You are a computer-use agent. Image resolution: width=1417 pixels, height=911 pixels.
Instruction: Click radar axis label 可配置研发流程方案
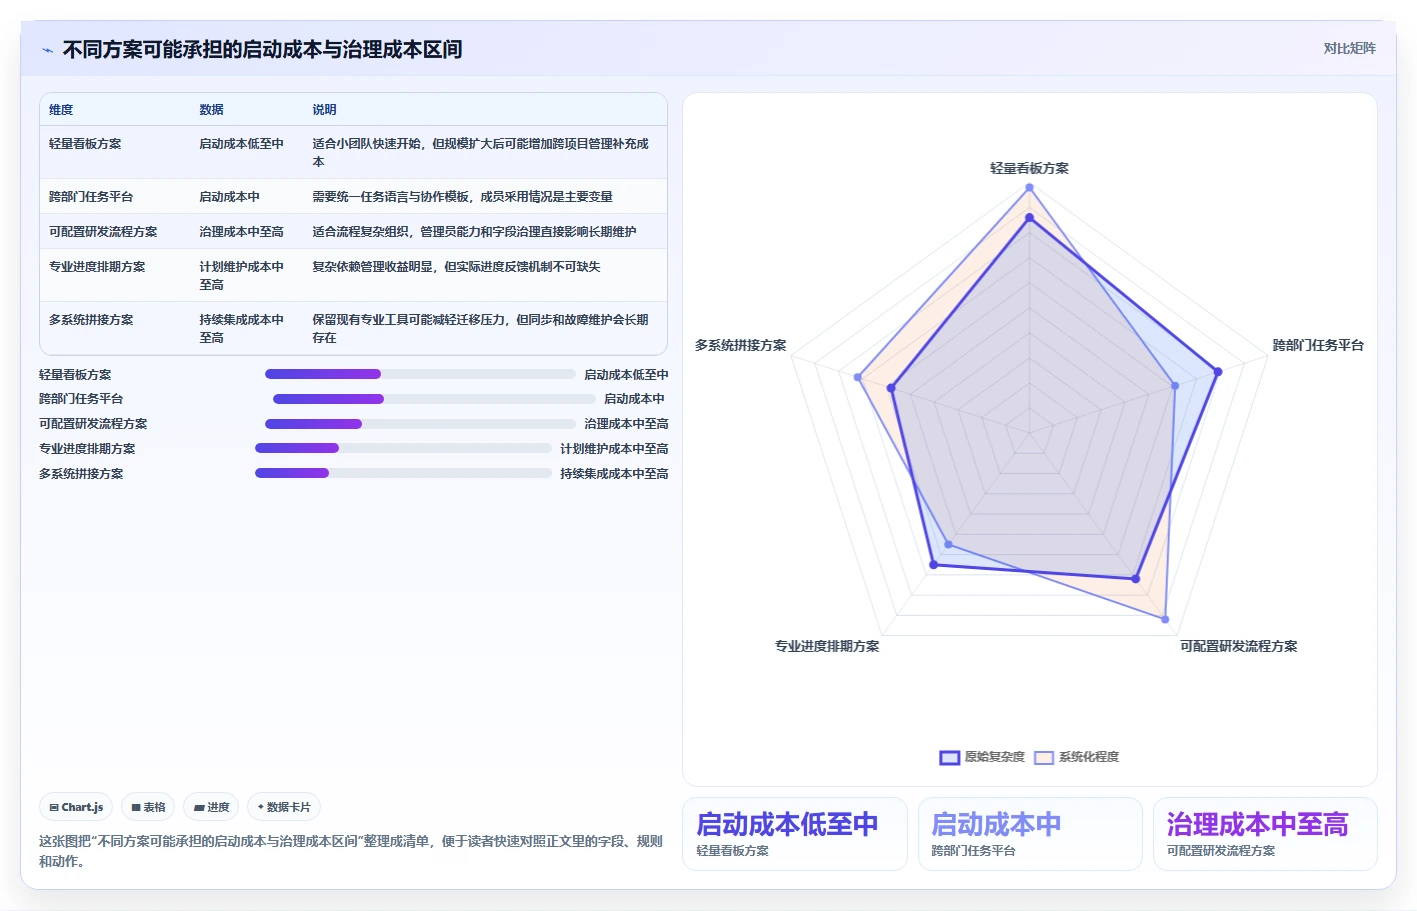coord(1238,646)
